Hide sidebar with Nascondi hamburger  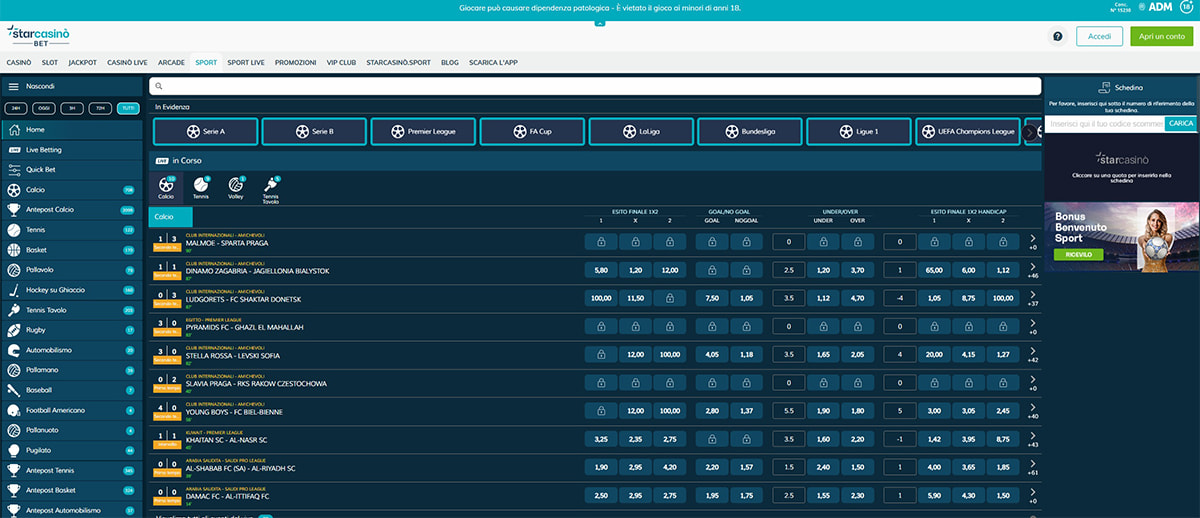(14, 87)
